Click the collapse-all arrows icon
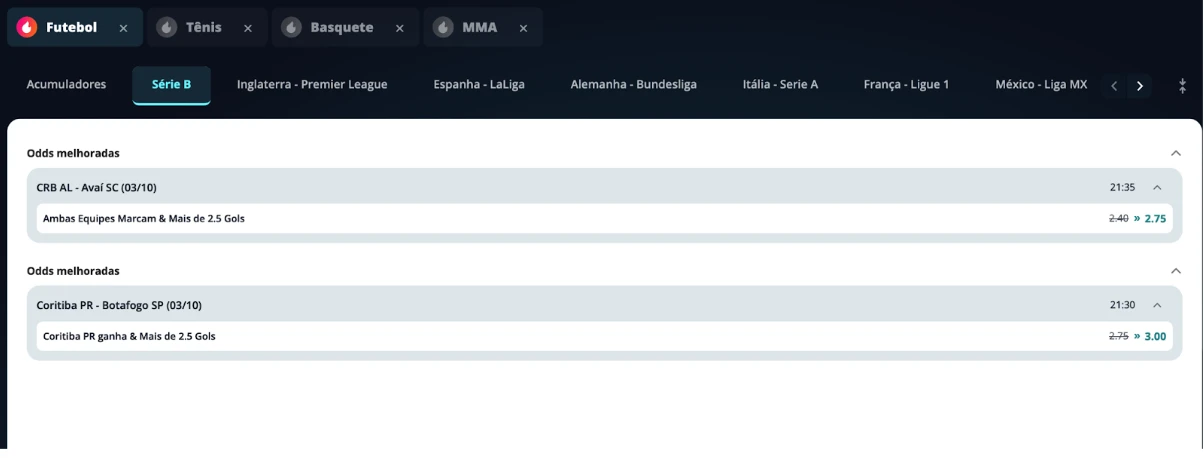The width and height of the screenshot is (1204, 458). pos(1183,85)
